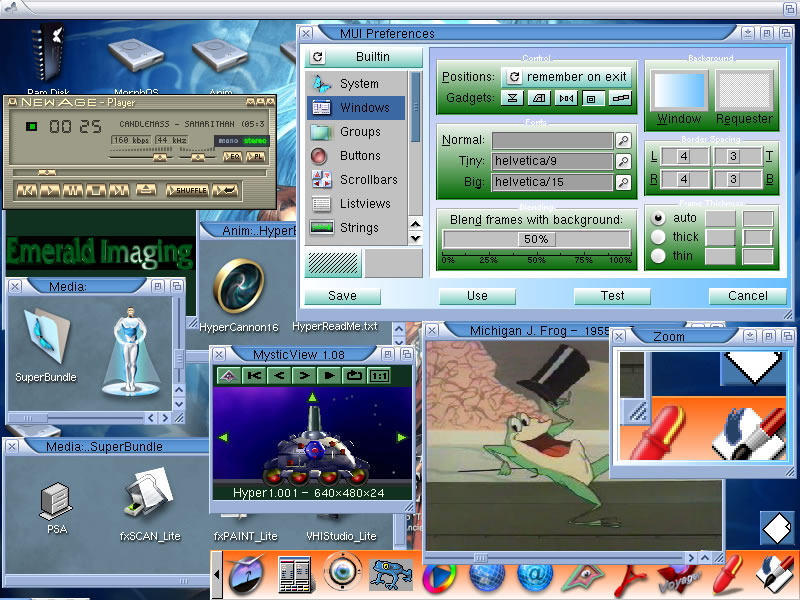Open the Groups settings page

coord(356,132)
